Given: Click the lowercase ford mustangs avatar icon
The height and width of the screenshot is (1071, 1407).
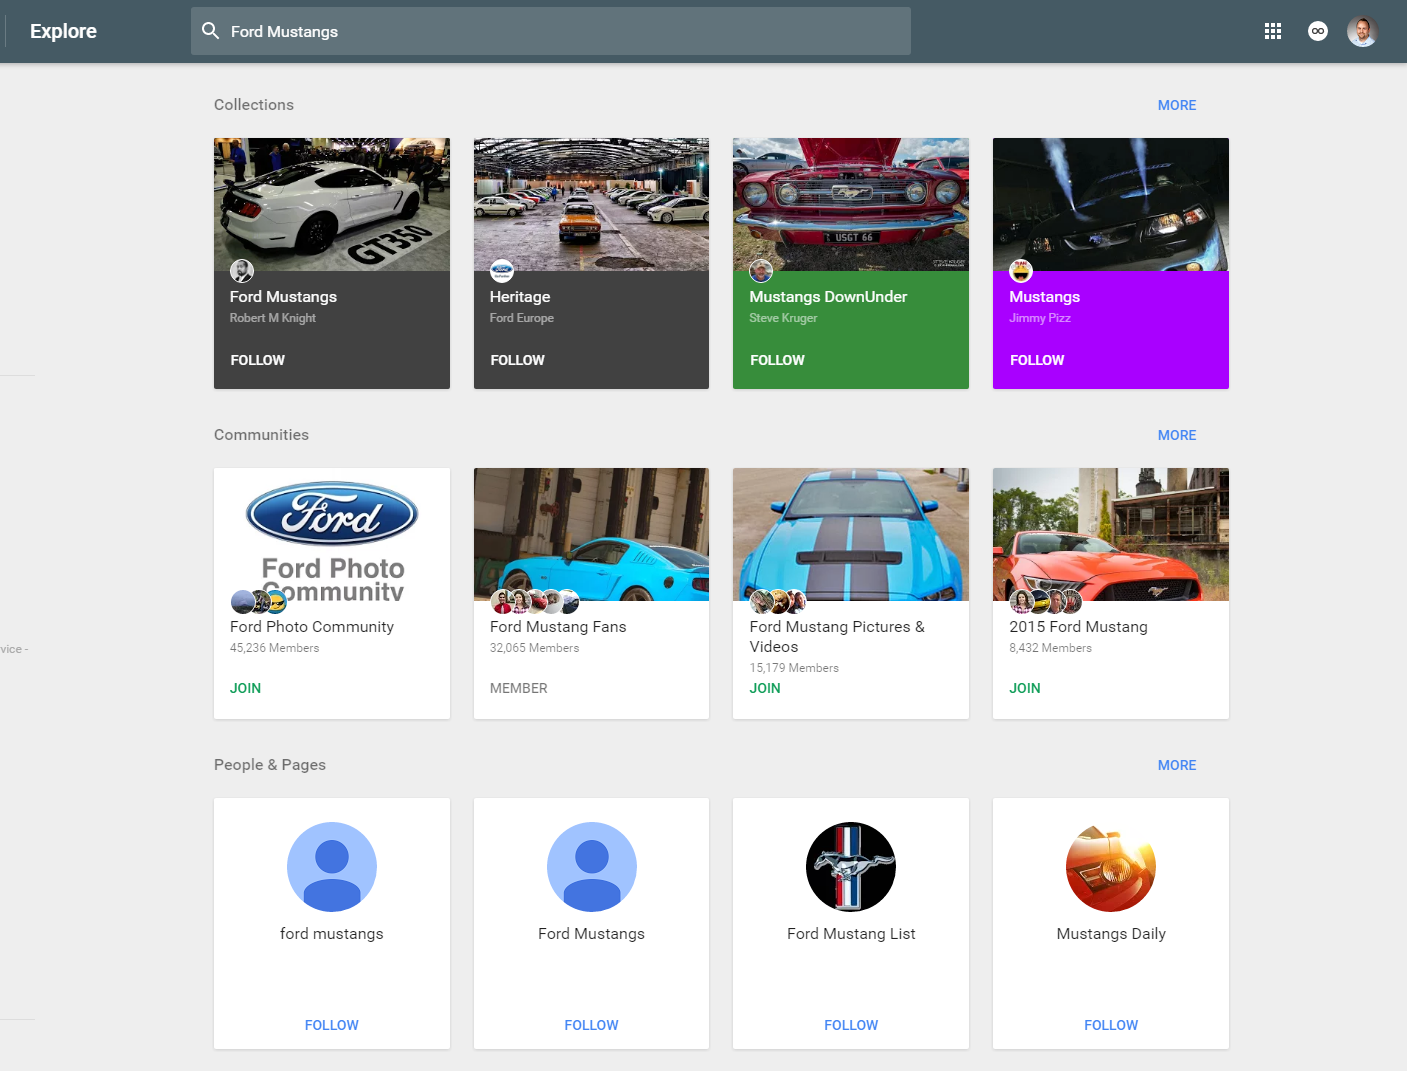Looking at the screenshot, I should [x=331, y=867].
